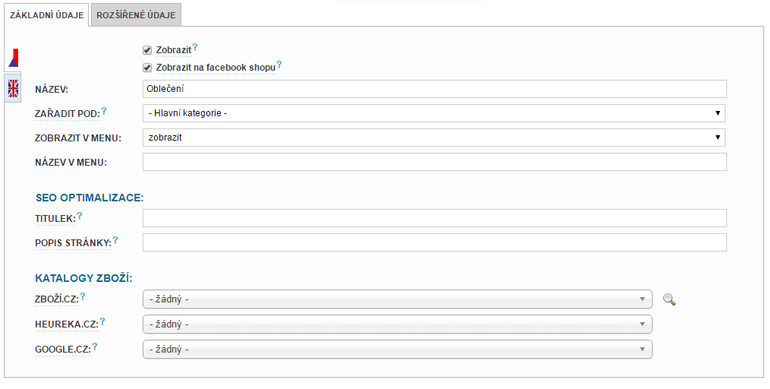Show help for Google.cz catalog
The width and height of the screenshot is (770, 389).
tap(95, 347)
